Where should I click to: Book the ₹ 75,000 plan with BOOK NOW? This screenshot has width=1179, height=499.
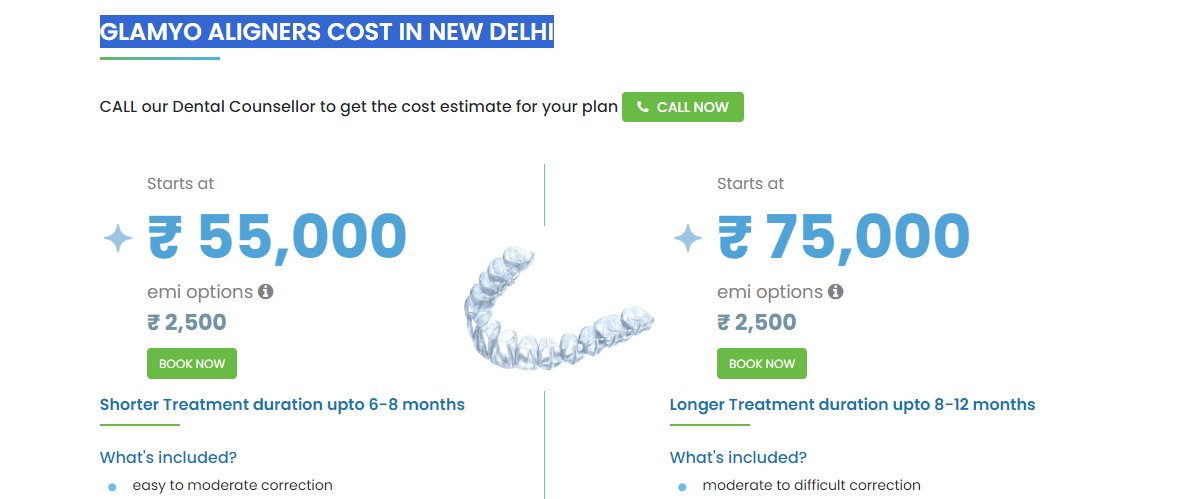tap(762, 364)
